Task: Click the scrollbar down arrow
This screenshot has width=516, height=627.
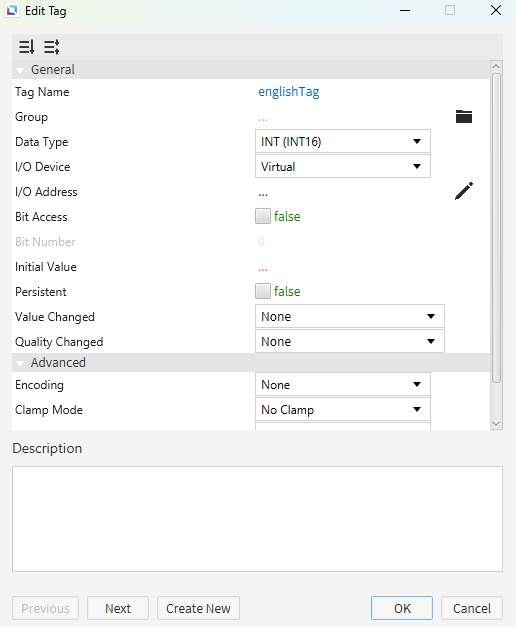Action: click(x=496, y=424)
